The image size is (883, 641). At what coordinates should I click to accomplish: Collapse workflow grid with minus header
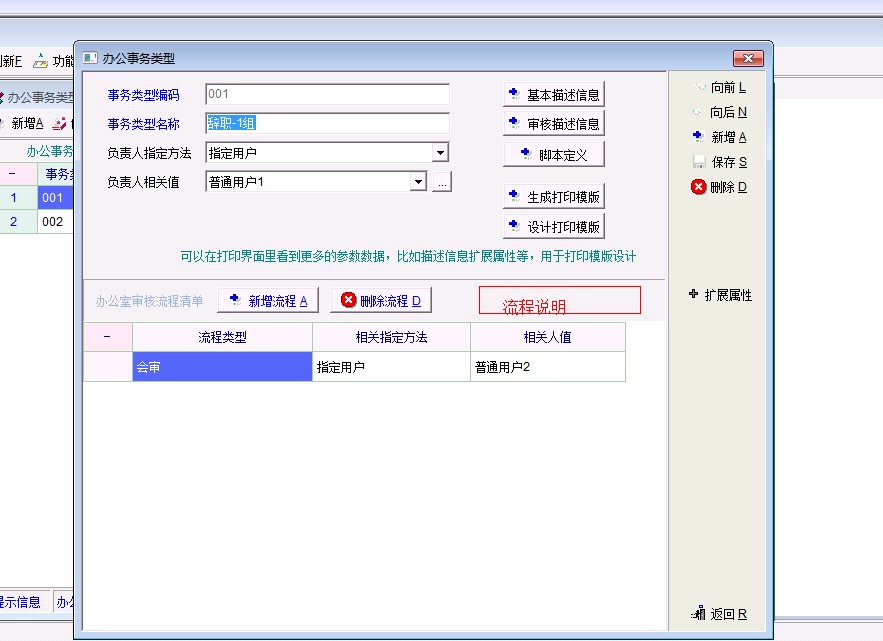107,337
